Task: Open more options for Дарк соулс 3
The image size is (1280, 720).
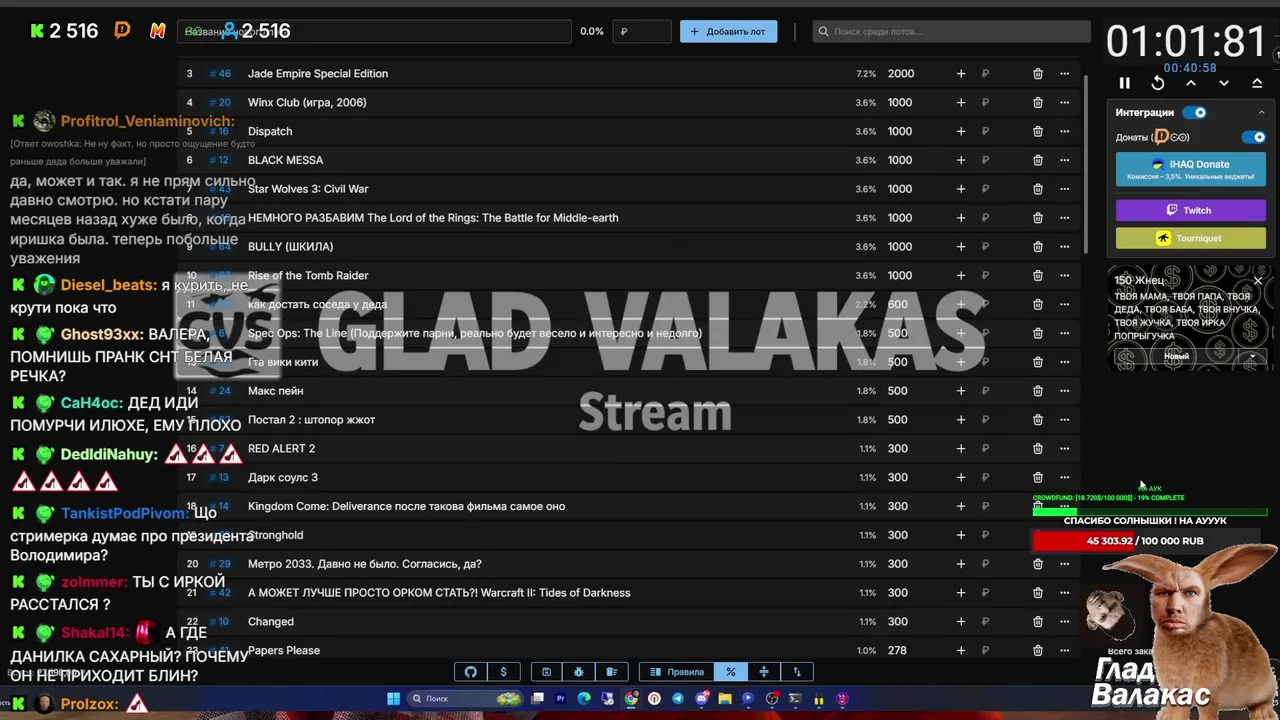Action: (1065, 478)
